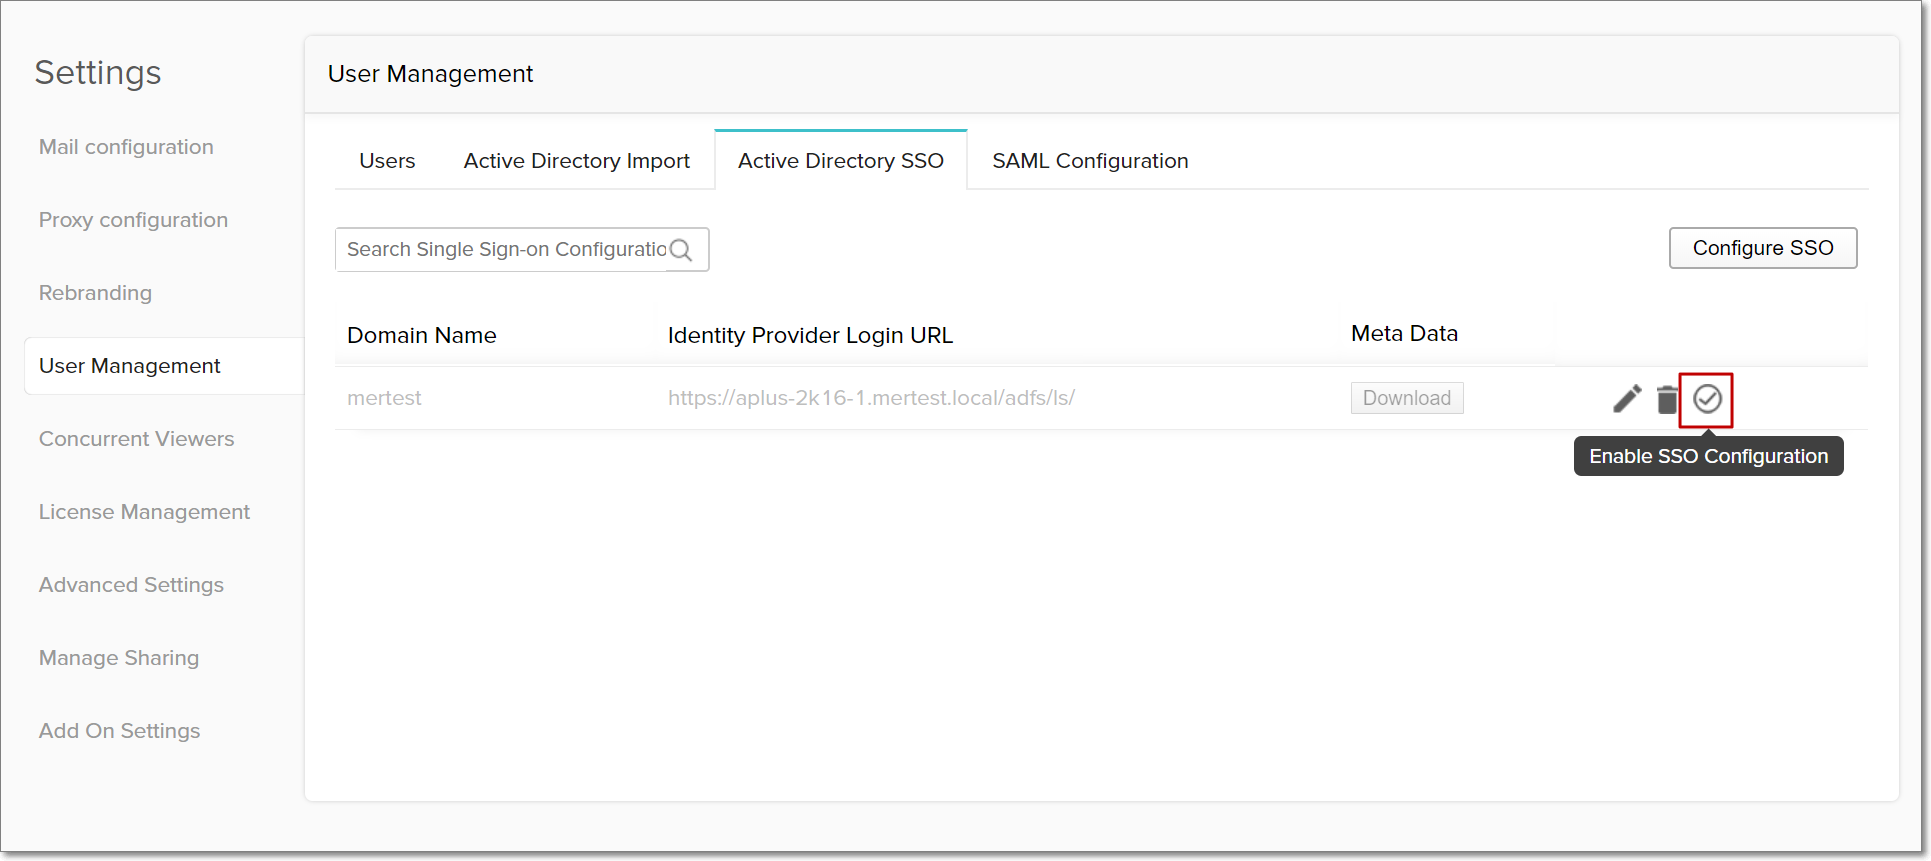Focus the Search Single Sign-on Configuration field

pos(505,250)
